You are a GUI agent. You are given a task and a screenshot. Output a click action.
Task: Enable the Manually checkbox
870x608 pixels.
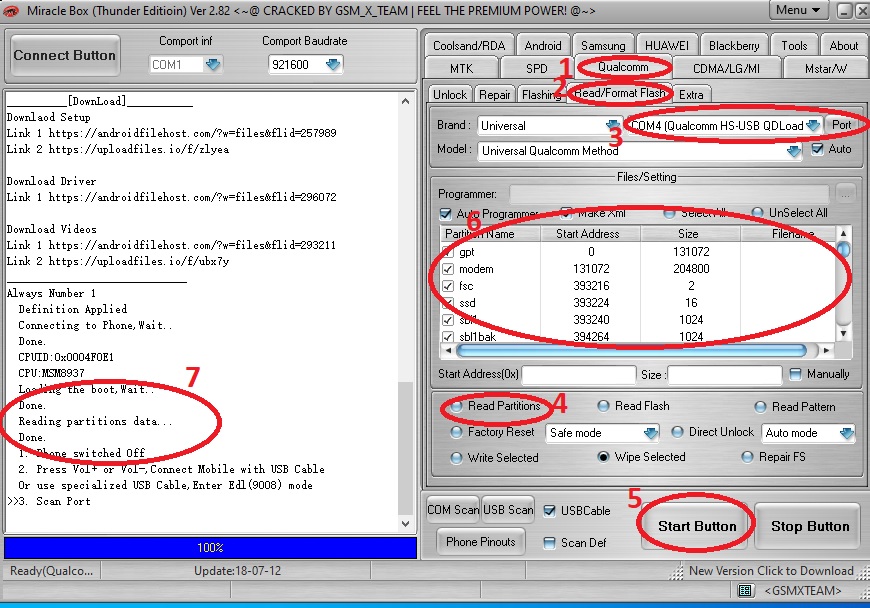(796, 374)
